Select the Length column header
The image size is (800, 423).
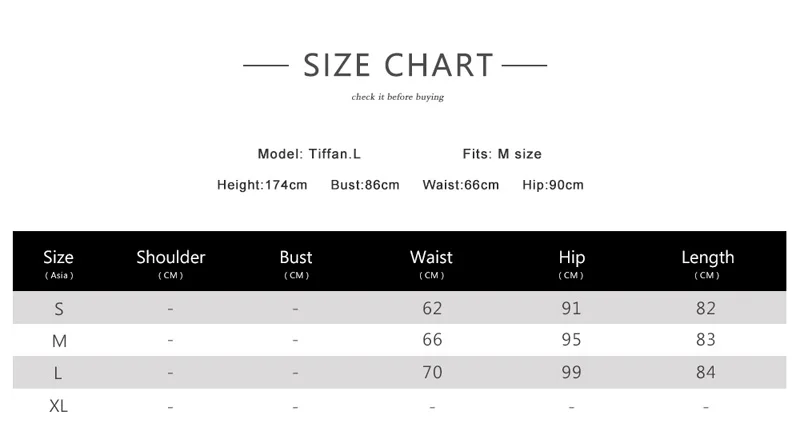[707, 262]
